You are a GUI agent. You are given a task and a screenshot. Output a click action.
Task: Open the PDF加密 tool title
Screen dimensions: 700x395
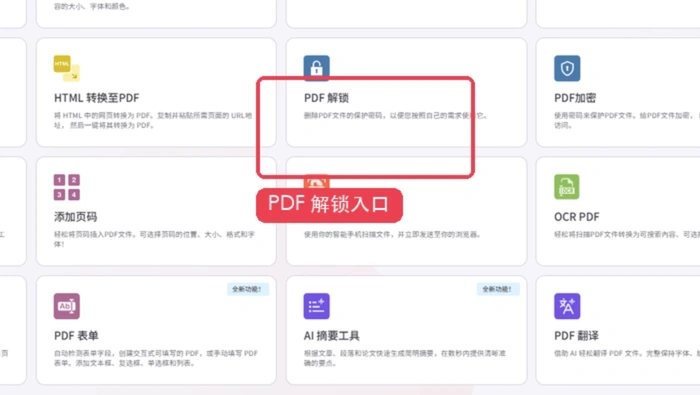pos(575,98)
